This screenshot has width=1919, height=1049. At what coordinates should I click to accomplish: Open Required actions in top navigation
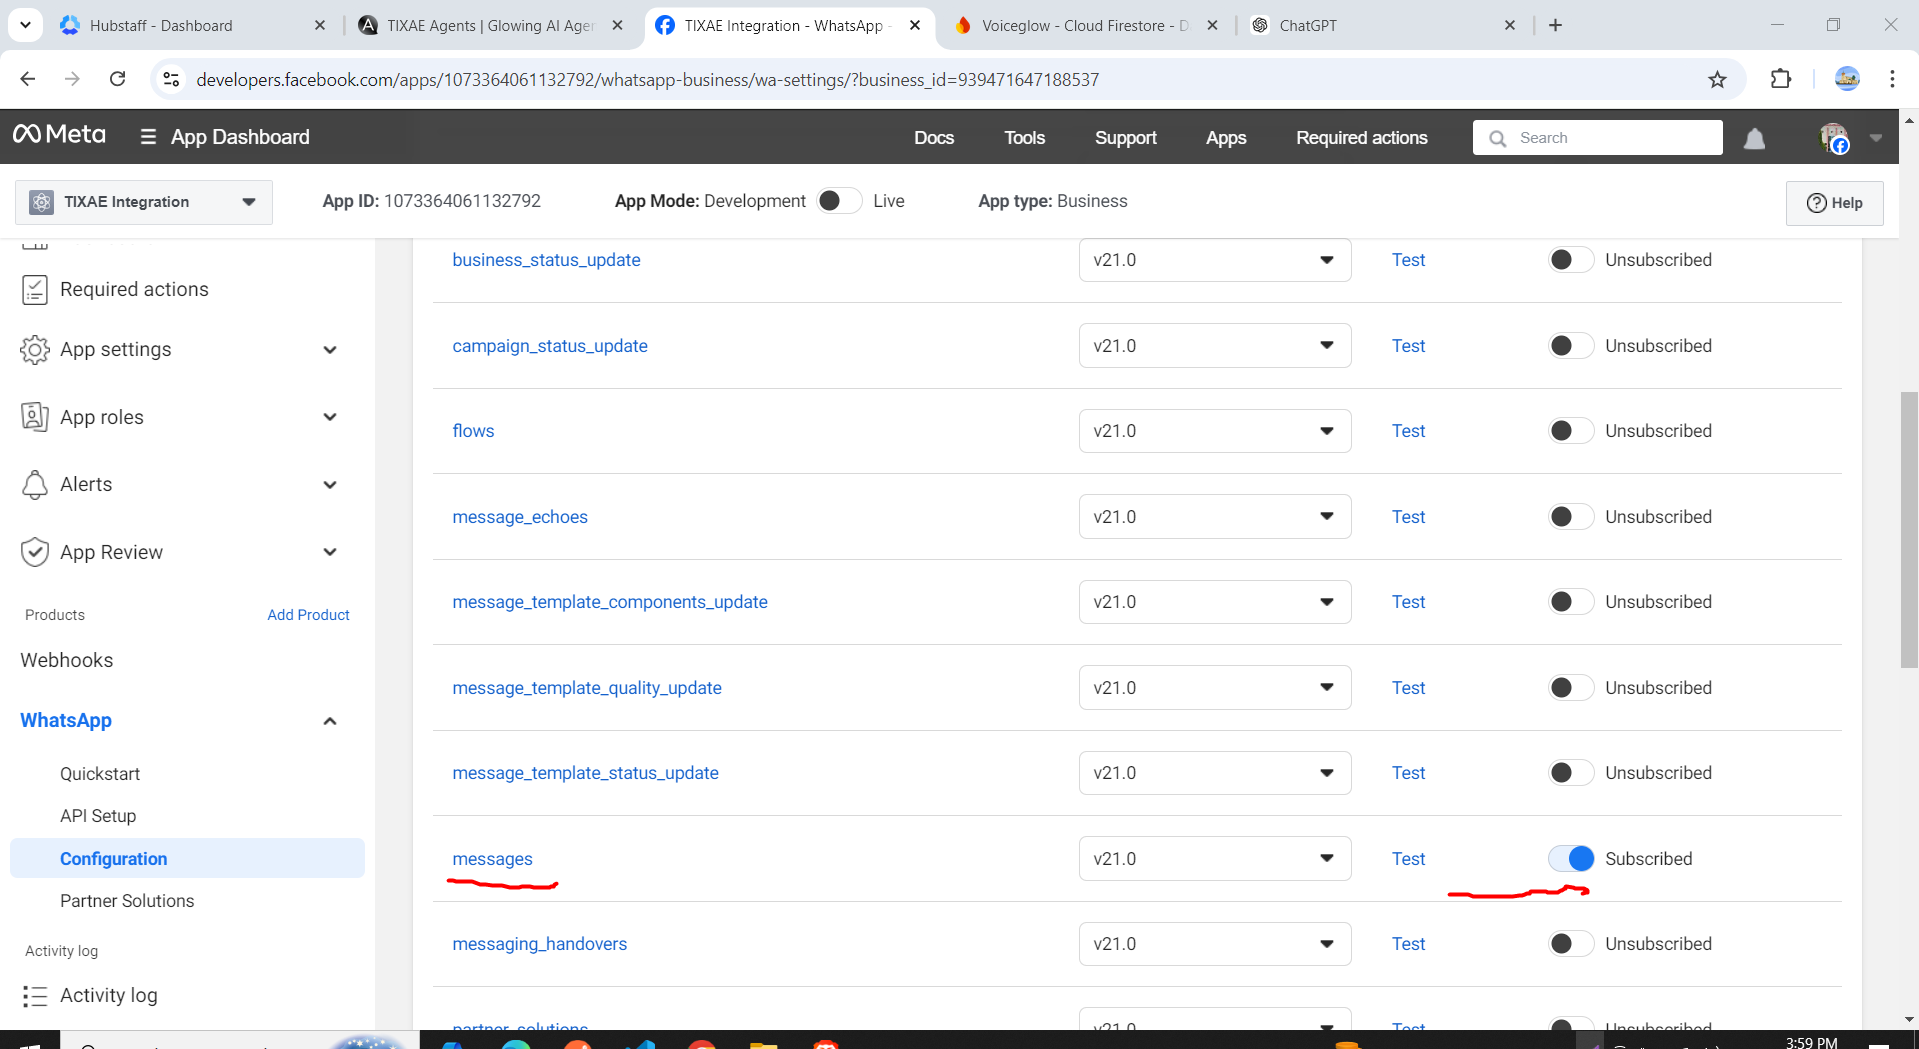tap(1362, 138)
